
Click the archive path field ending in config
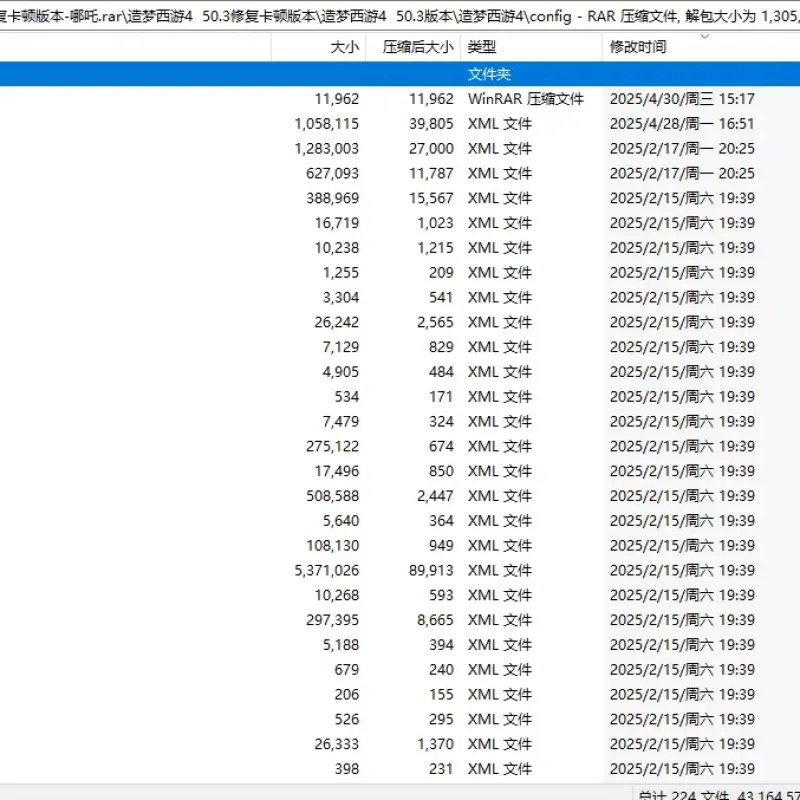tap(400, 16)
